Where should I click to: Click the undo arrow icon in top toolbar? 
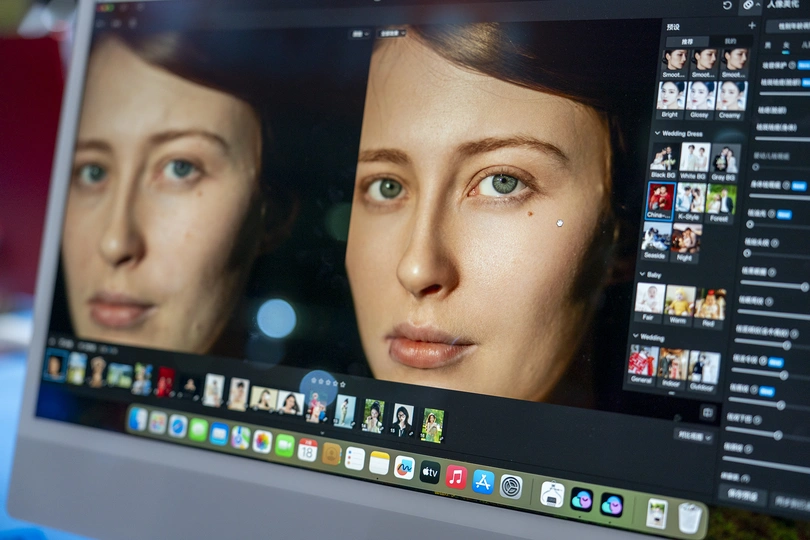tap(727, 6)
